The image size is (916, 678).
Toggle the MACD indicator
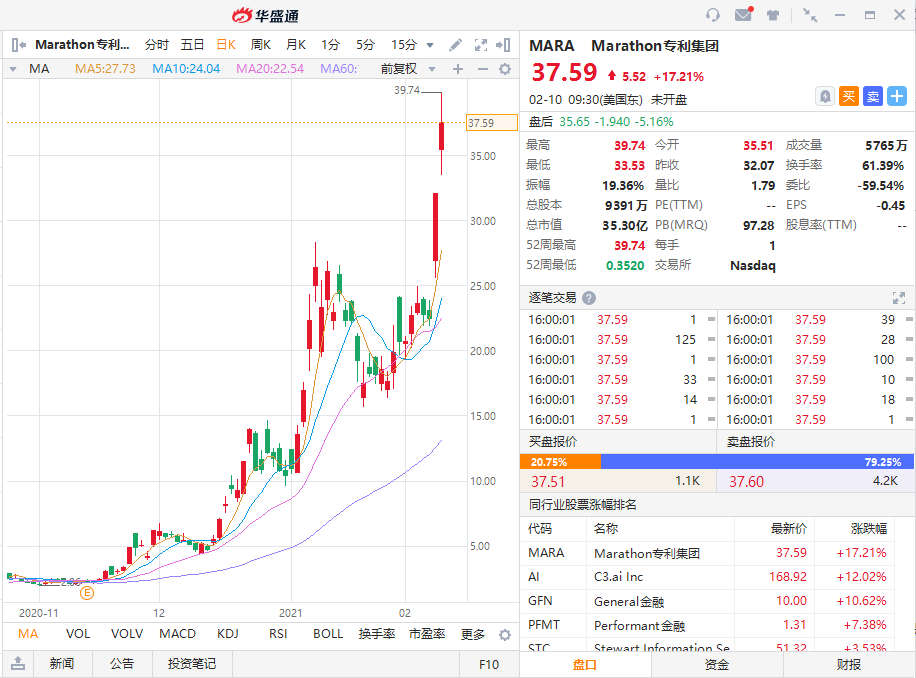(178, 634)
